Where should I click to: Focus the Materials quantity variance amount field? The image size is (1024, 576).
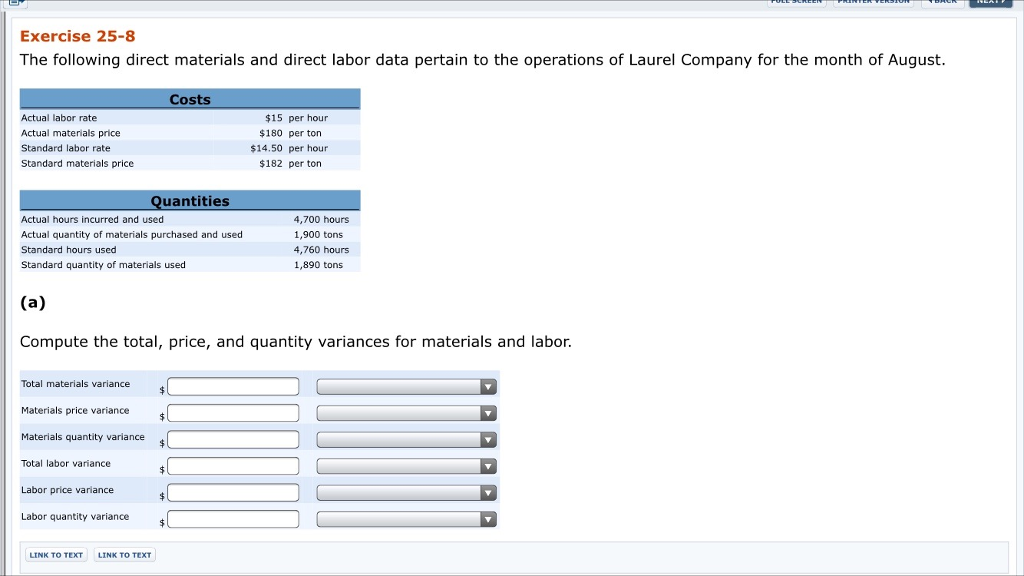(x=233, y=440)
